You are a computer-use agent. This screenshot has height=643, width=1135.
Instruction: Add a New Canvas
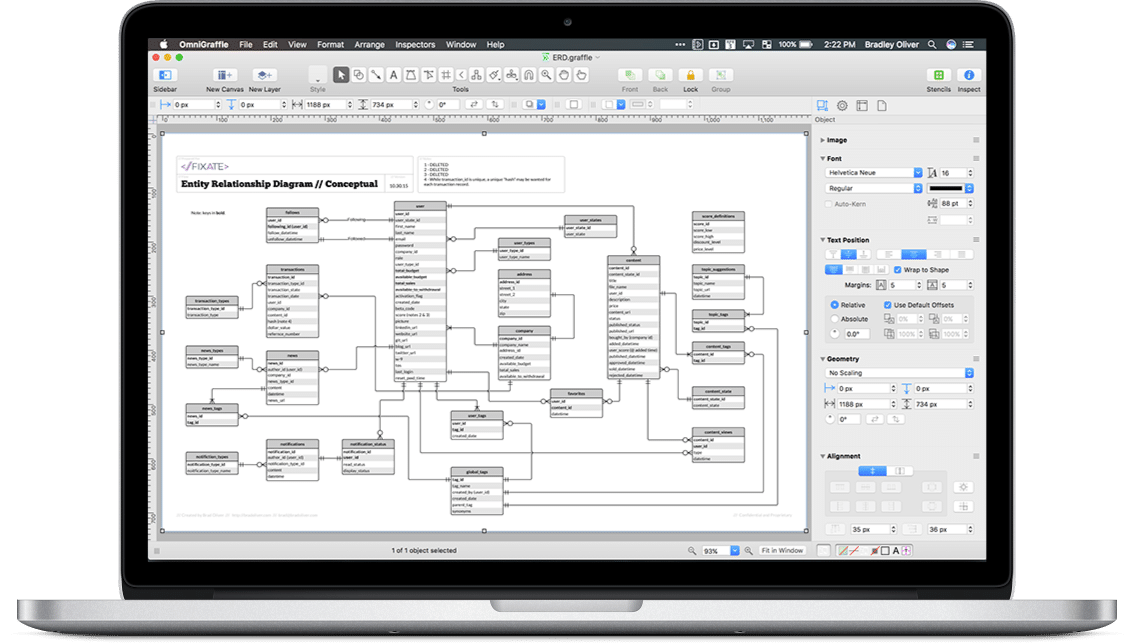pyautogui.click(x=224, y=75)
